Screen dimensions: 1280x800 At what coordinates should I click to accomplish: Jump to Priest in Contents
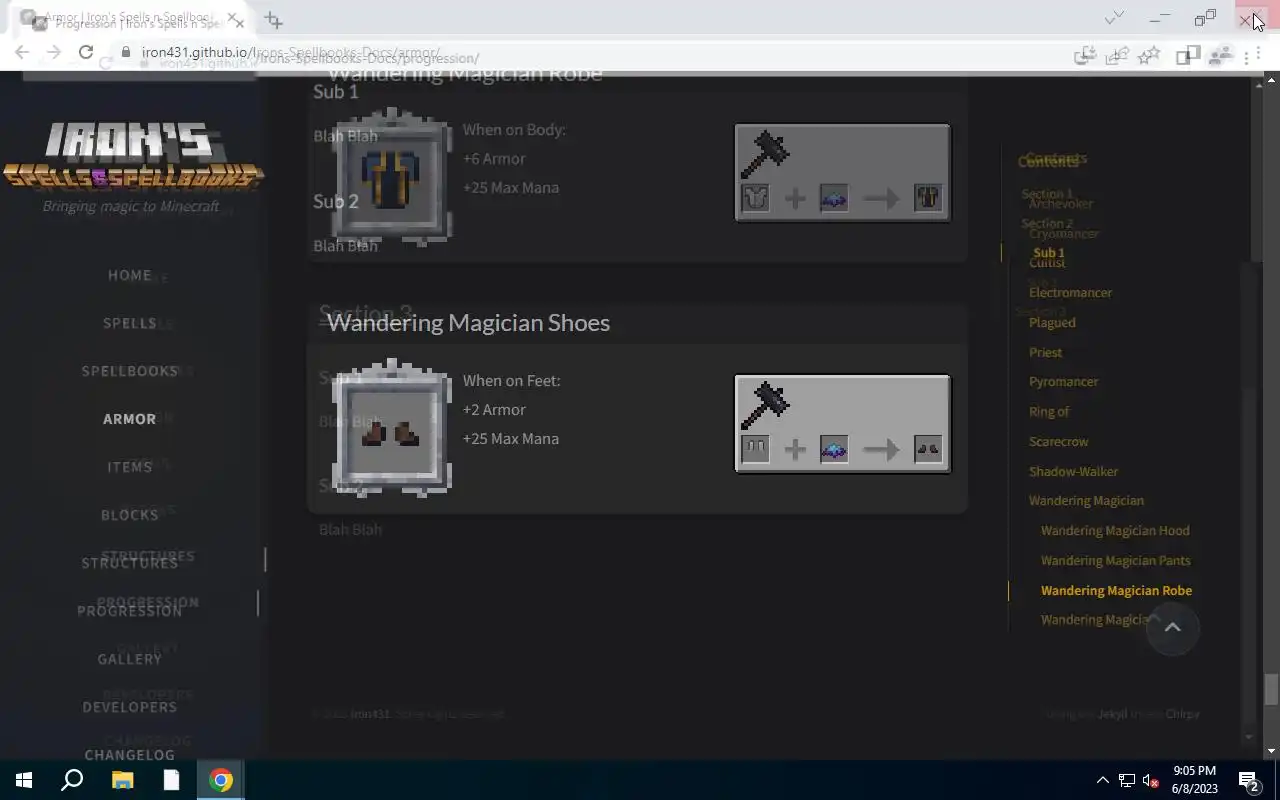tap(1045, 352)
